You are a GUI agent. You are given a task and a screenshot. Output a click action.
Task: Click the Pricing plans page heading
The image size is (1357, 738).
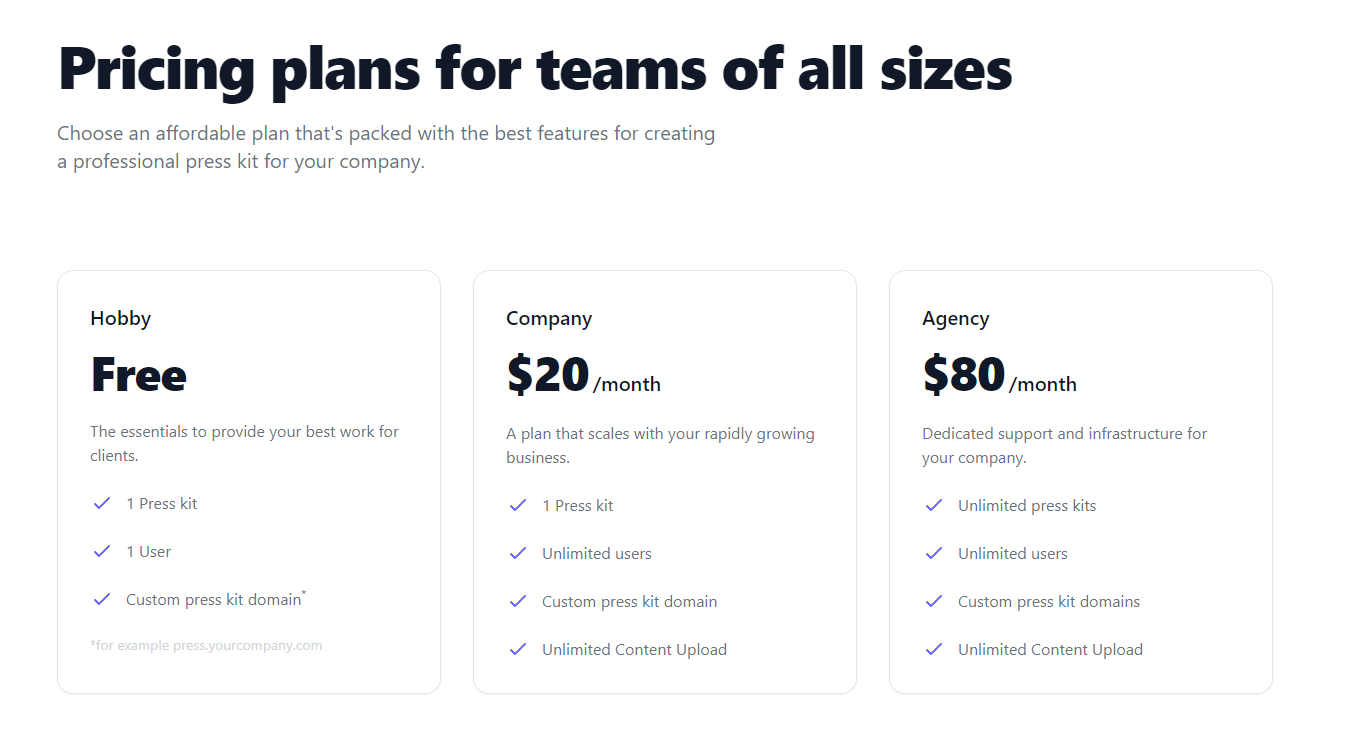coord(535,69)
